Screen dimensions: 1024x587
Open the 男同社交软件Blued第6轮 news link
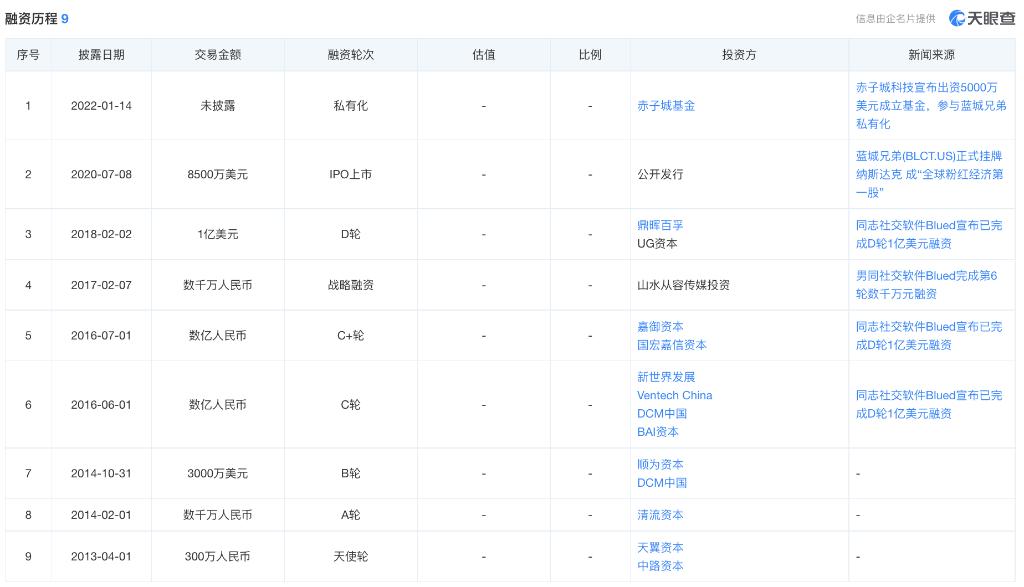point(926,285)
